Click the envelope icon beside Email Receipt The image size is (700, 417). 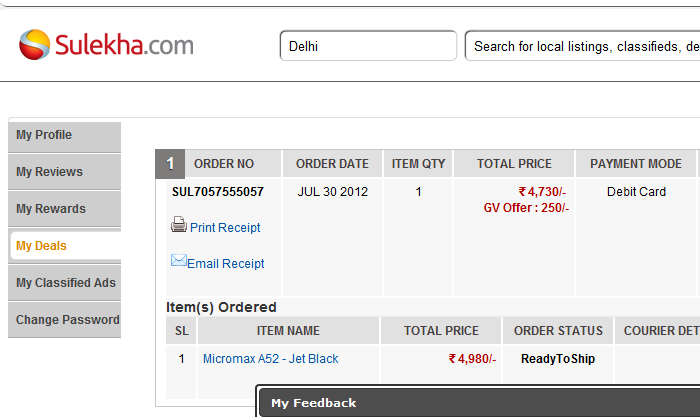[179, 261]
